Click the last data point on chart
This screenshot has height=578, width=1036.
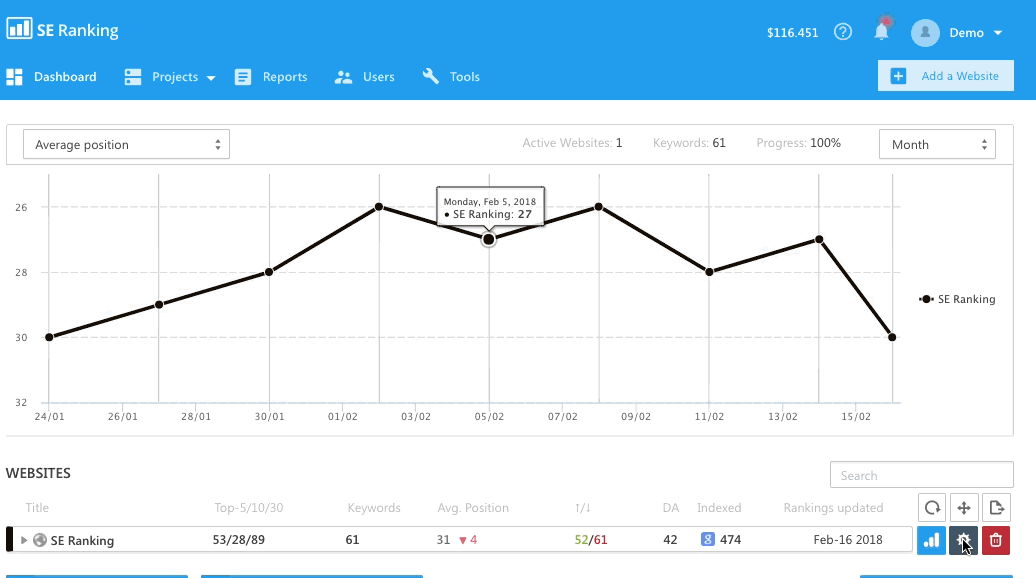892,337
